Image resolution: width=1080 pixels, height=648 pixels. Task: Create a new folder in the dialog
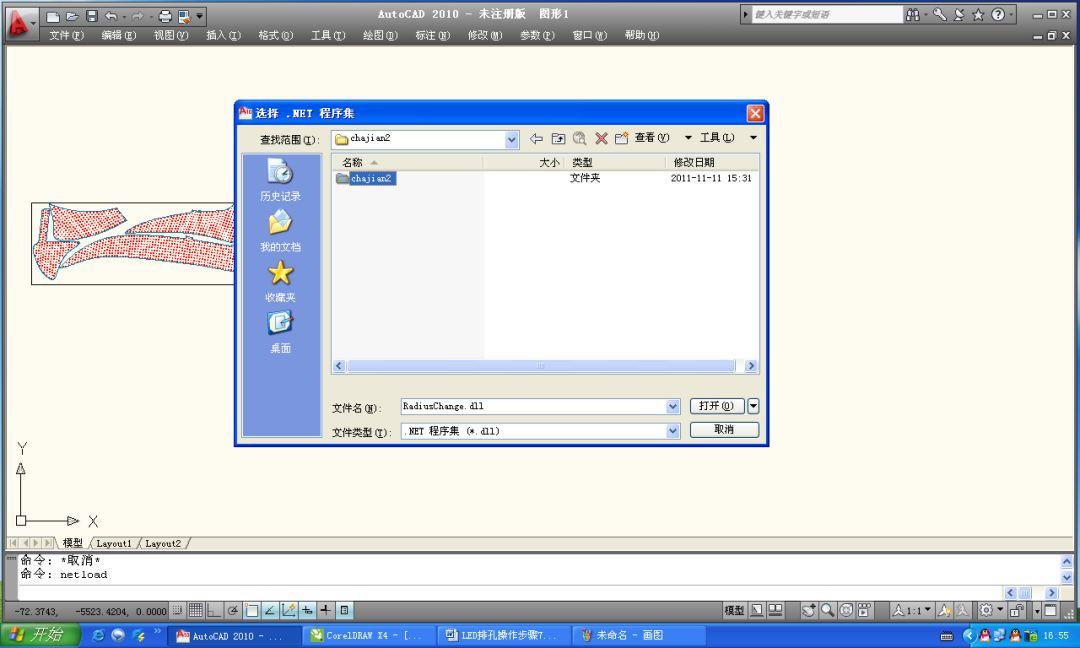tap(621, 139)
